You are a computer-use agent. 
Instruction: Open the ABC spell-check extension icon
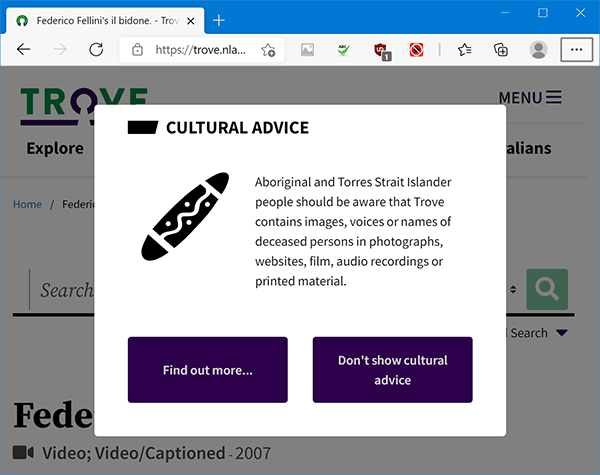(x=343, y=50)
